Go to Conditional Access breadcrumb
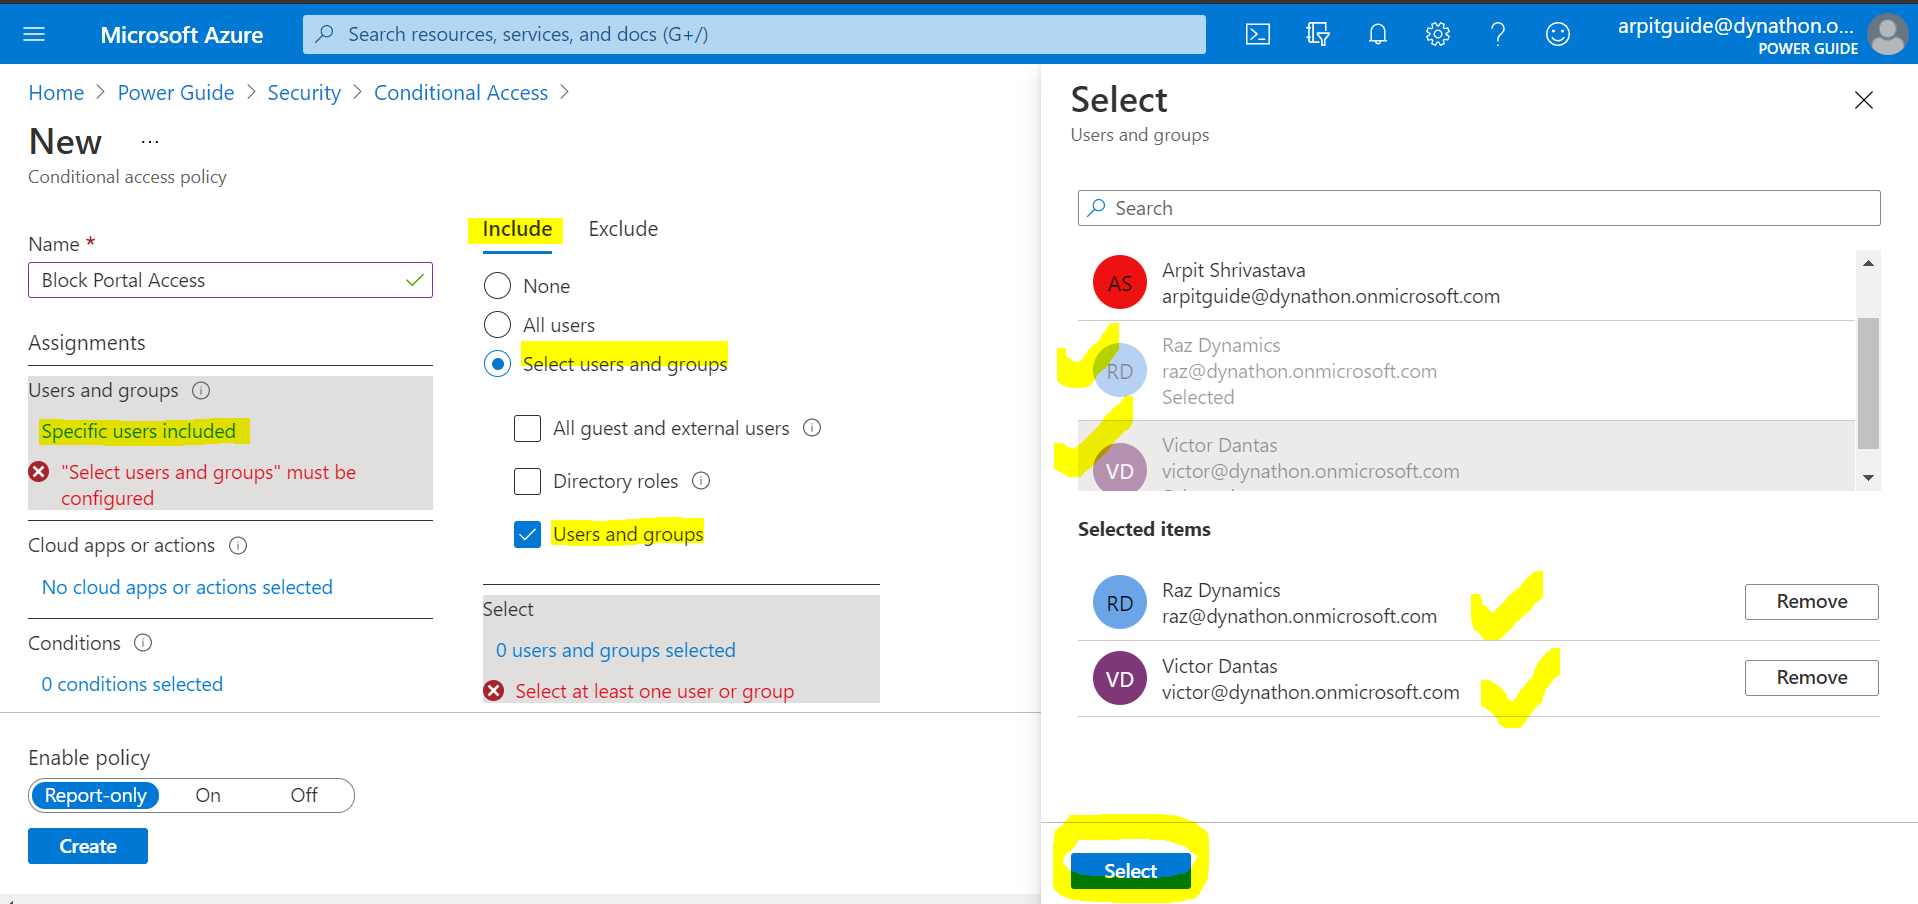 coord(461,93)
